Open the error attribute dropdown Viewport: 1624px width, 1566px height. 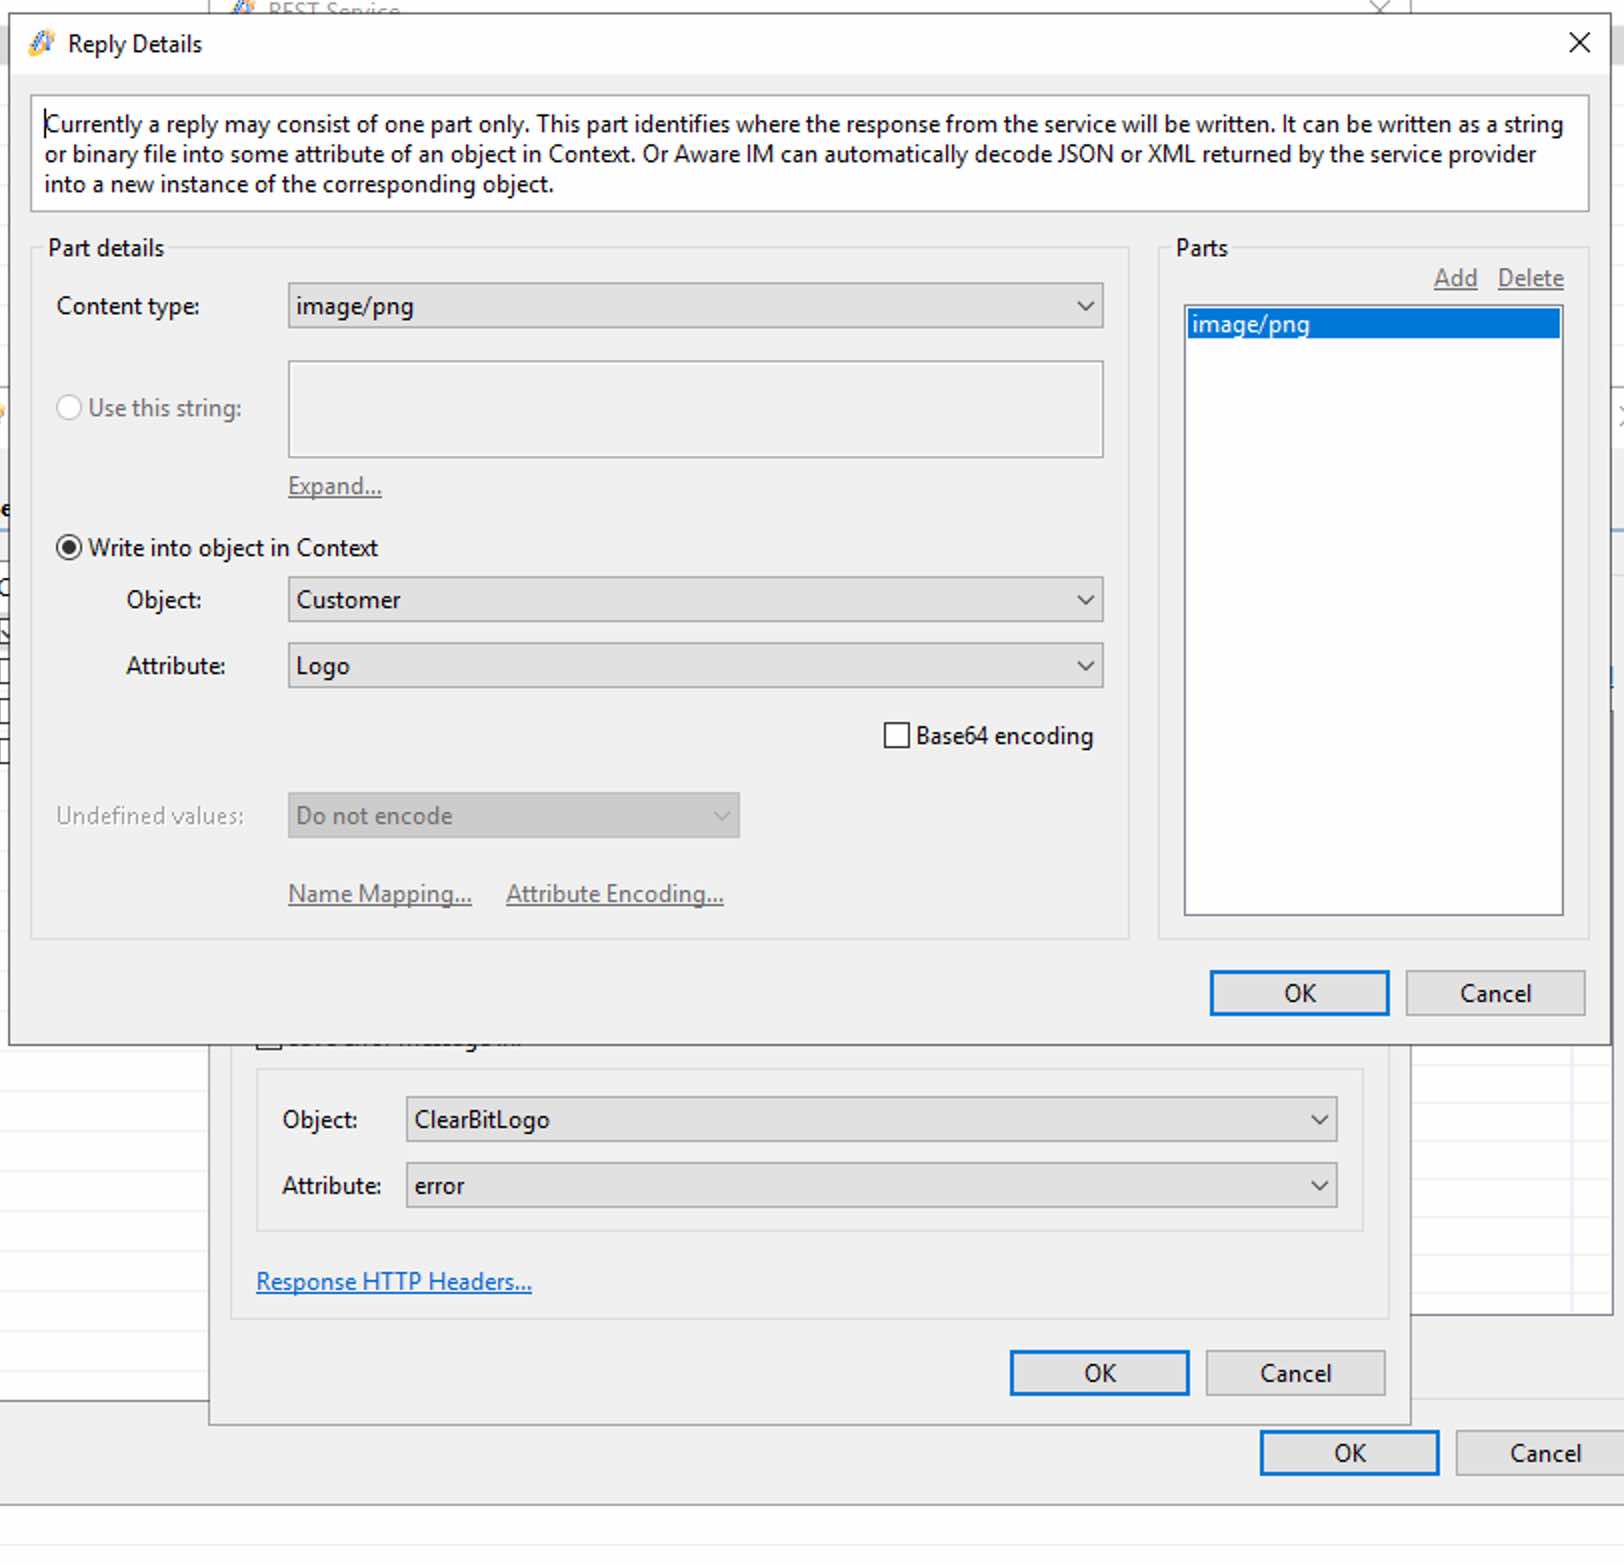[x=871, y=1186]
